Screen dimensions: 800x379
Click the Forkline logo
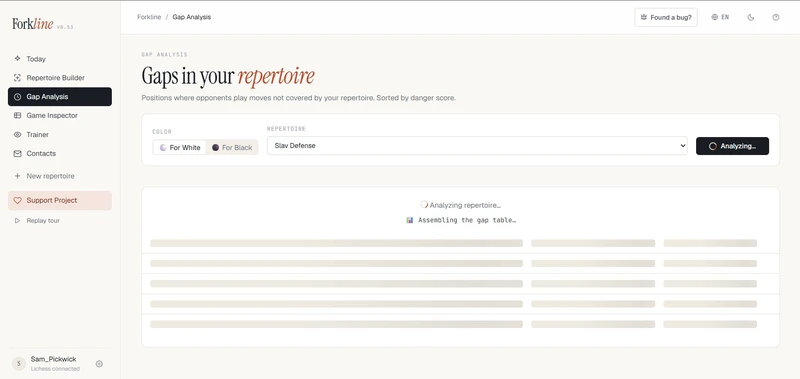click(33, 24)
